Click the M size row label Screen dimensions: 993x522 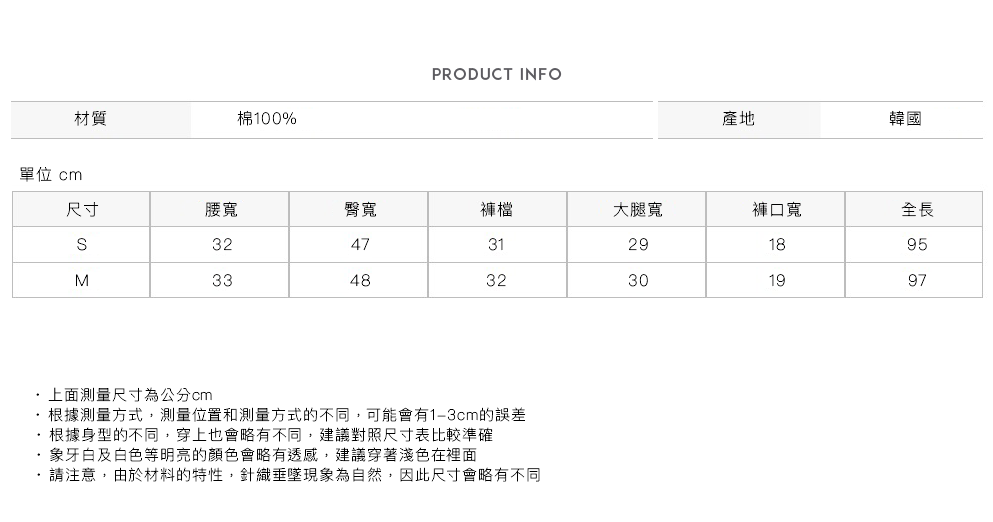[81, 281]
